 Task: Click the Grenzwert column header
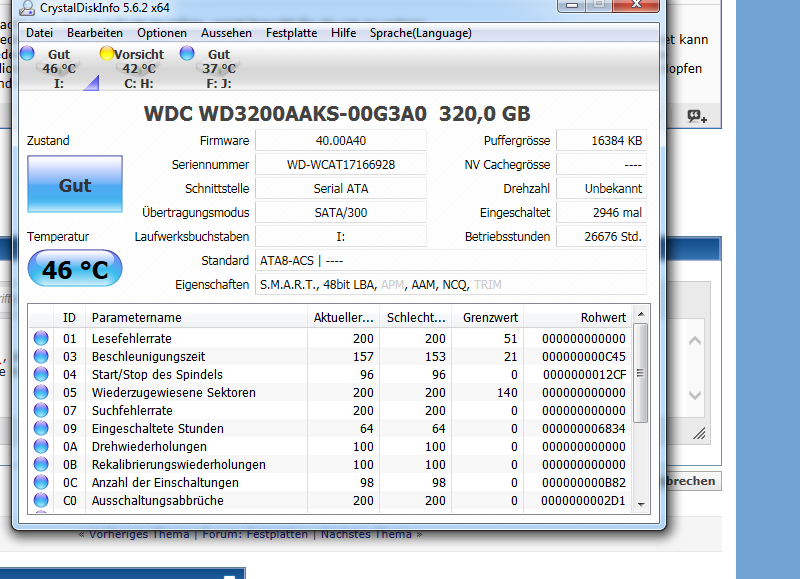(x=488, y=317)
